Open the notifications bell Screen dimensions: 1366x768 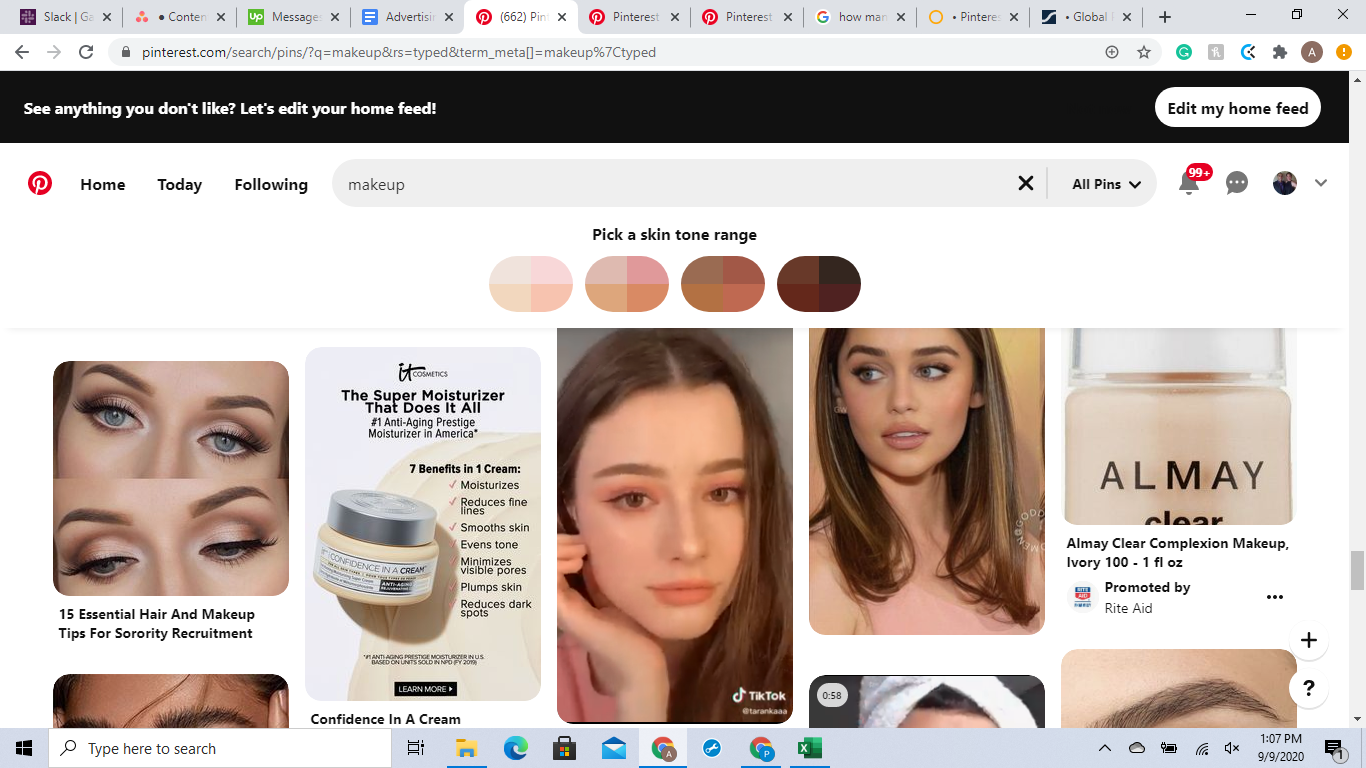[1189, 183]
